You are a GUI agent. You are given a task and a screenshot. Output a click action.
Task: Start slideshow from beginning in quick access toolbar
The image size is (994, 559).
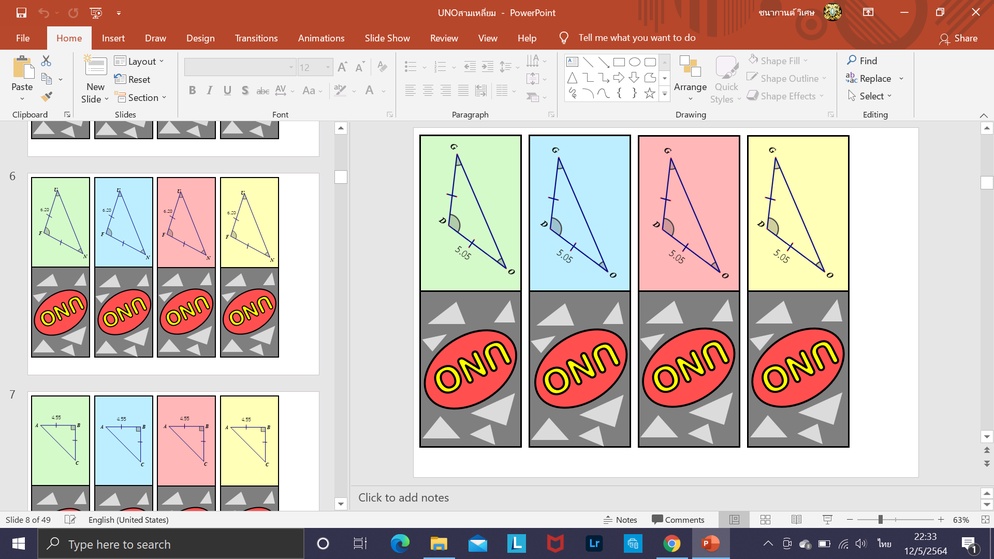(96, 13)
